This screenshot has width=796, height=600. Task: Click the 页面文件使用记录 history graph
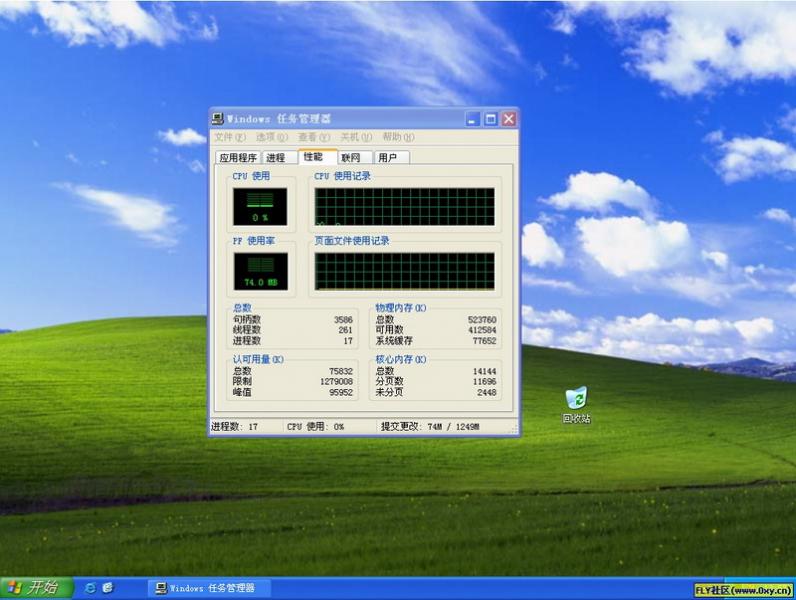(x=404, y=272)
